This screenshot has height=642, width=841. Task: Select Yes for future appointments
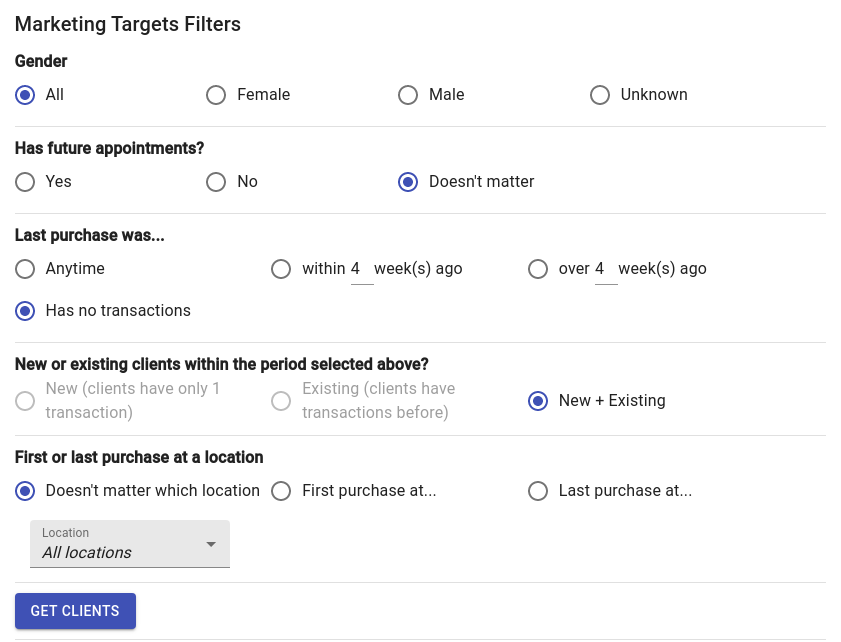25,182
